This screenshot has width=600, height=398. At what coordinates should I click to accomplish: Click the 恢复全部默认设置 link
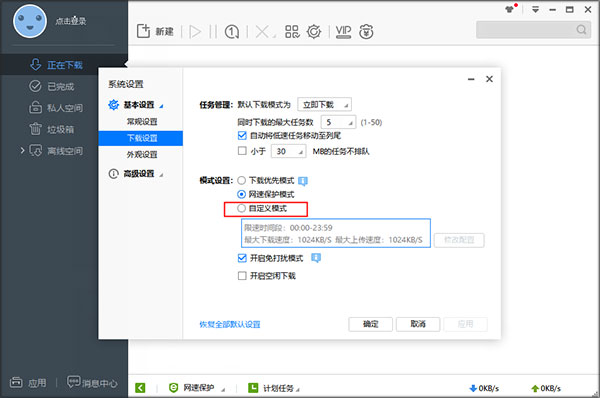230,325
